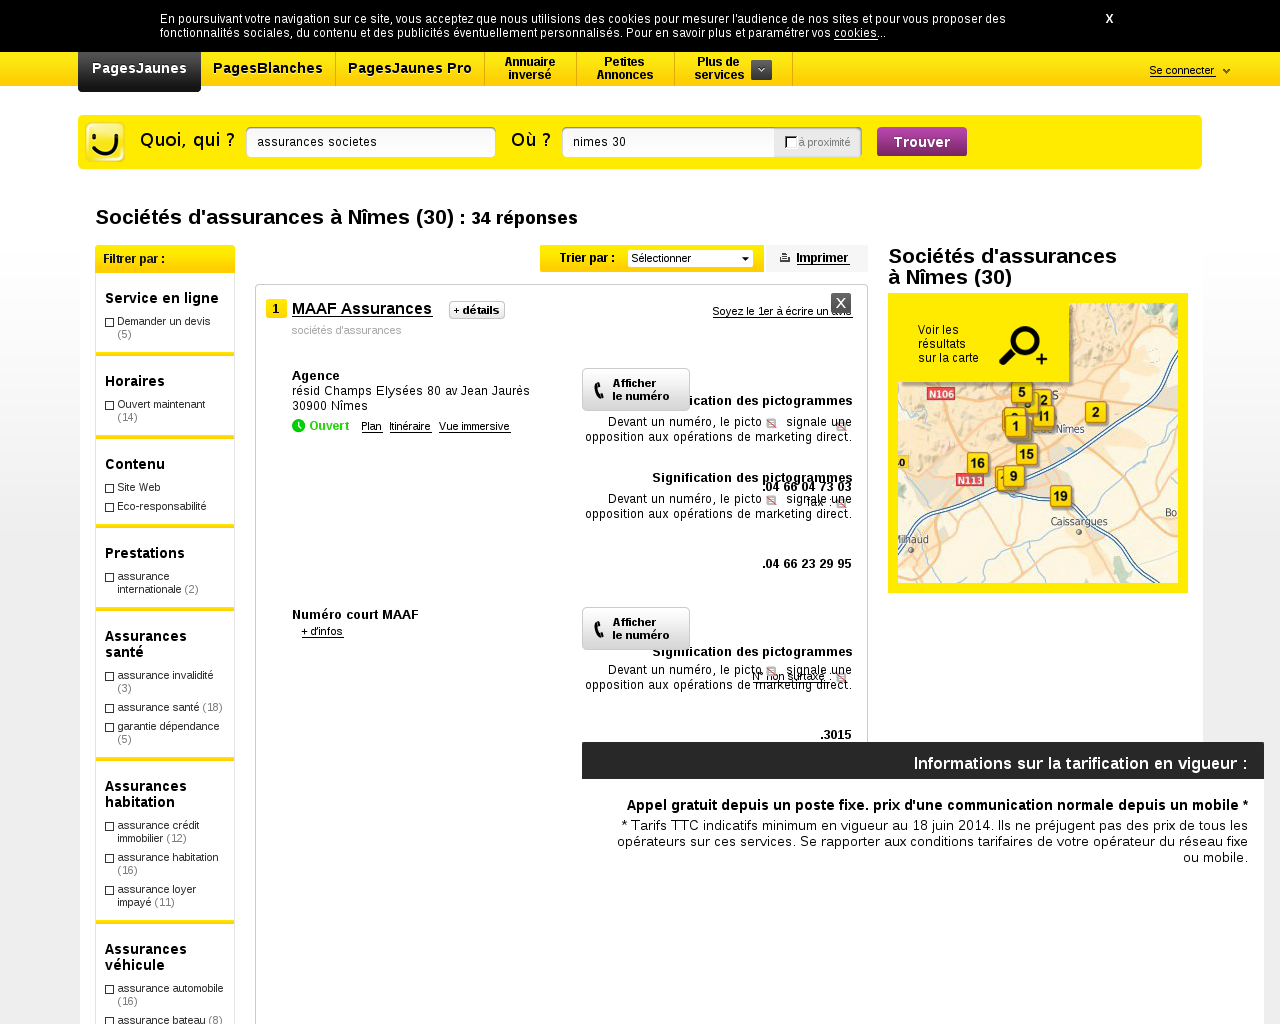
Task: Check 'assurance santé' filter
Action: click(x=110, y=708)
